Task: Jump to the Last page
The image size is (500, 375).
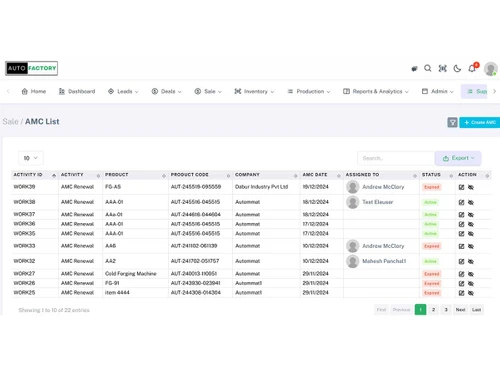Action: (x=476, y=310)
